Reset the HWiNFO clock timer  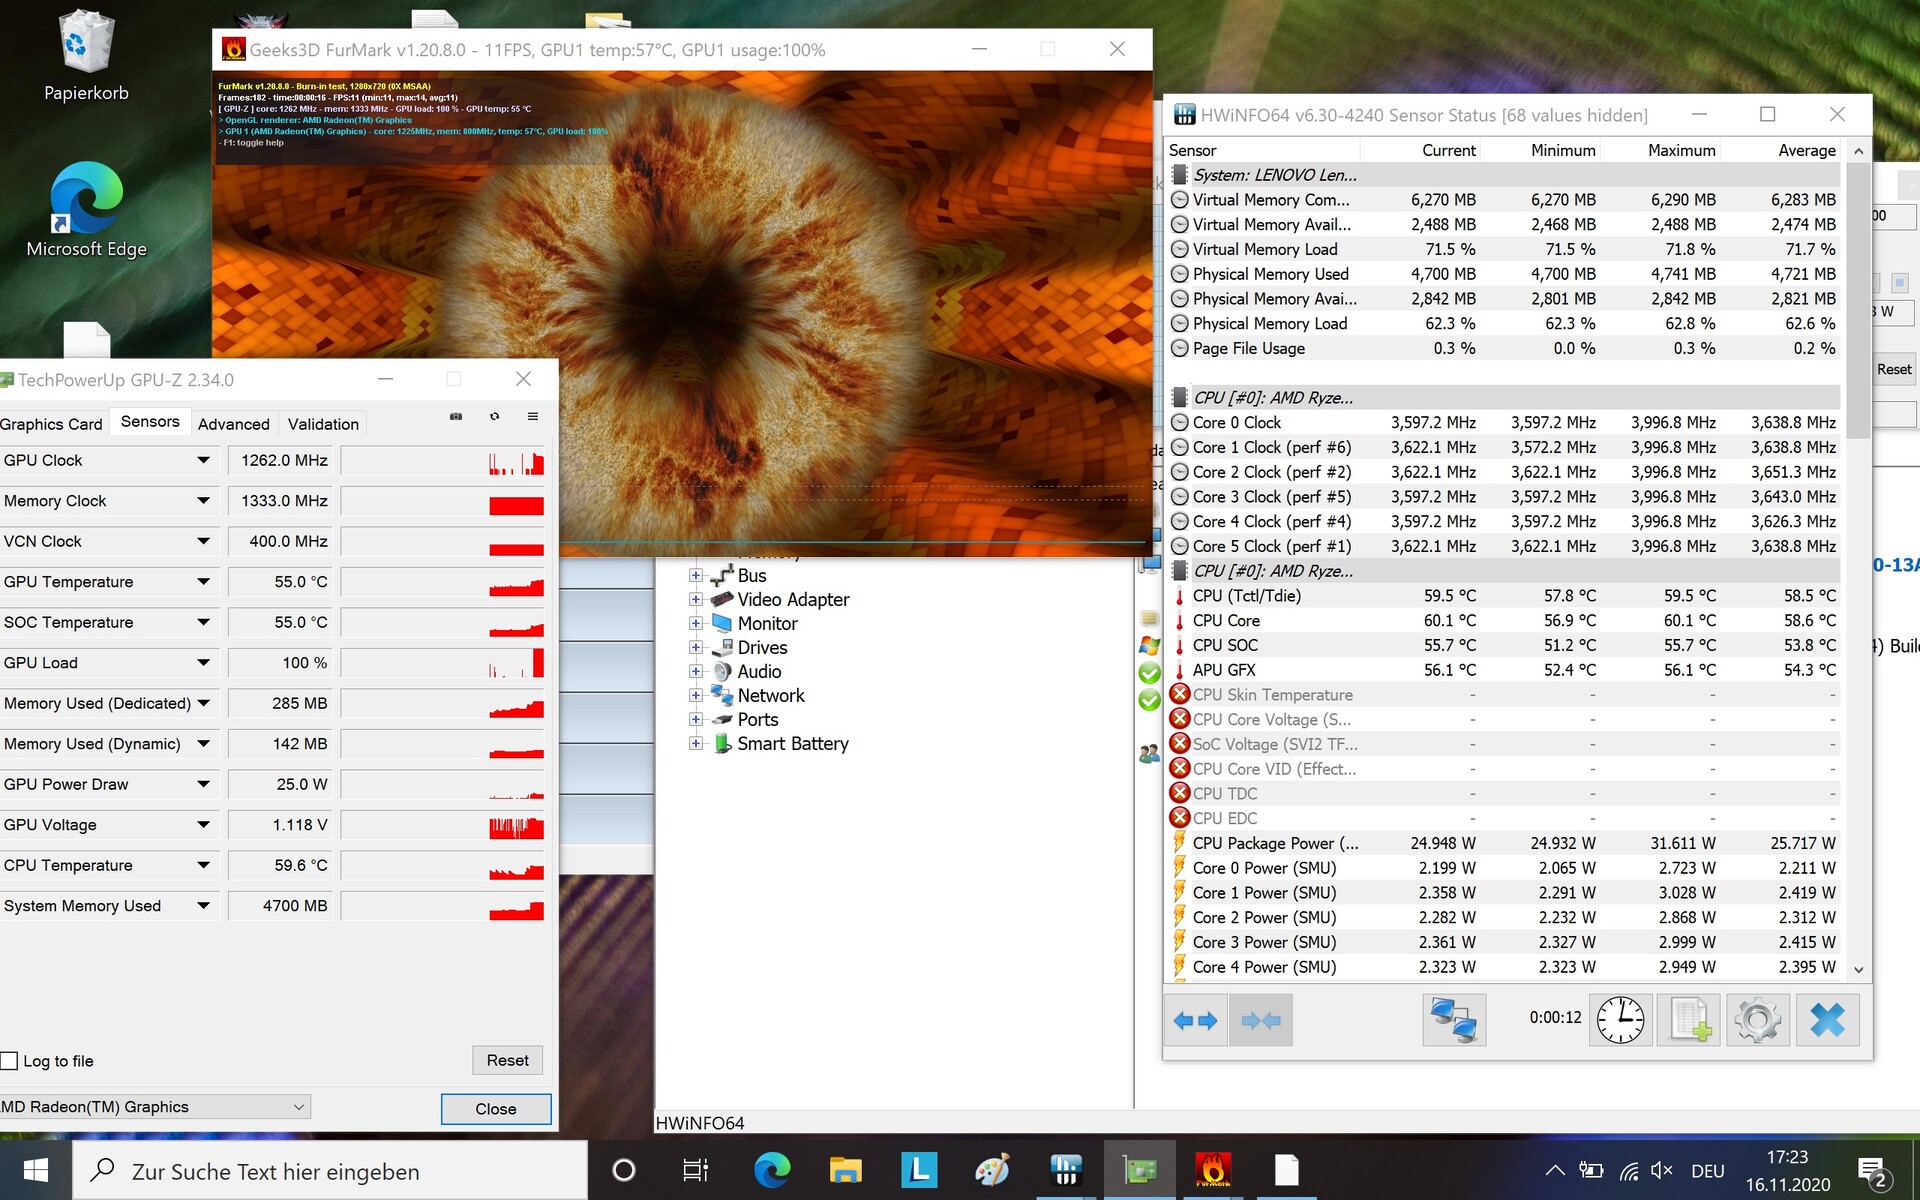(1620, 1020)
